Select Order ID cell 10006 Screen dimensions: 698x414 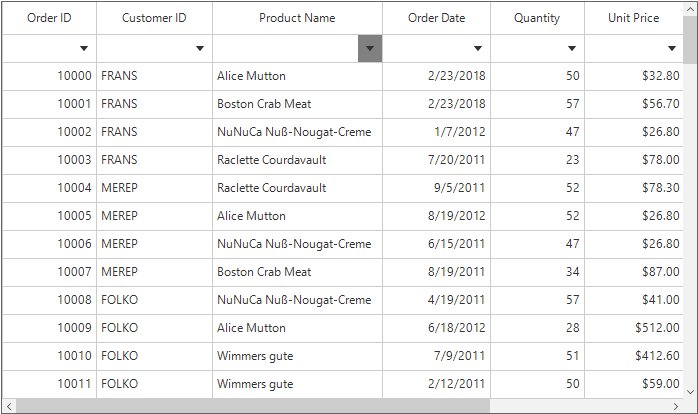[49, 245]
